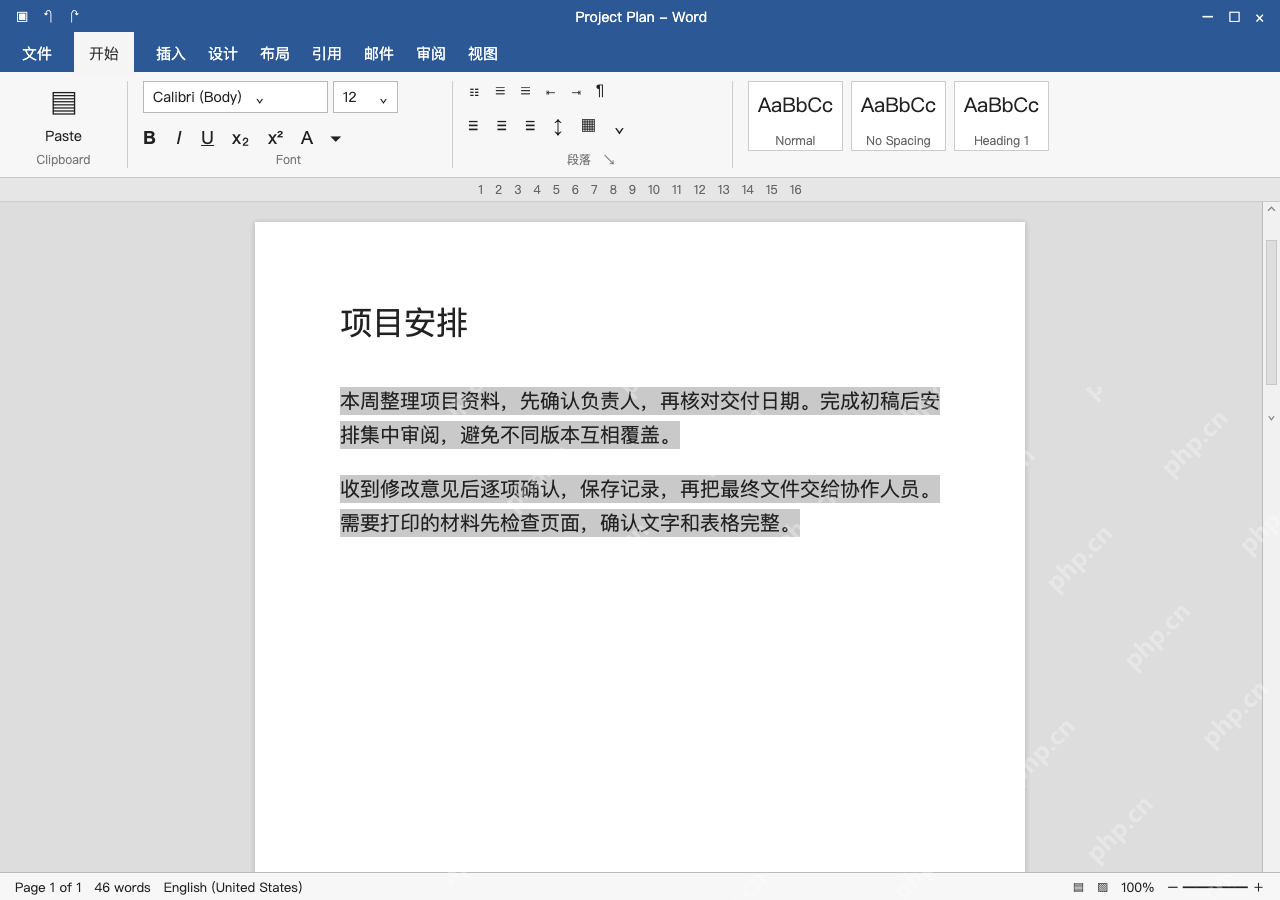Zoom in with the plus icon
The height and width of the screenshot is (900, 1280).
1258,887
